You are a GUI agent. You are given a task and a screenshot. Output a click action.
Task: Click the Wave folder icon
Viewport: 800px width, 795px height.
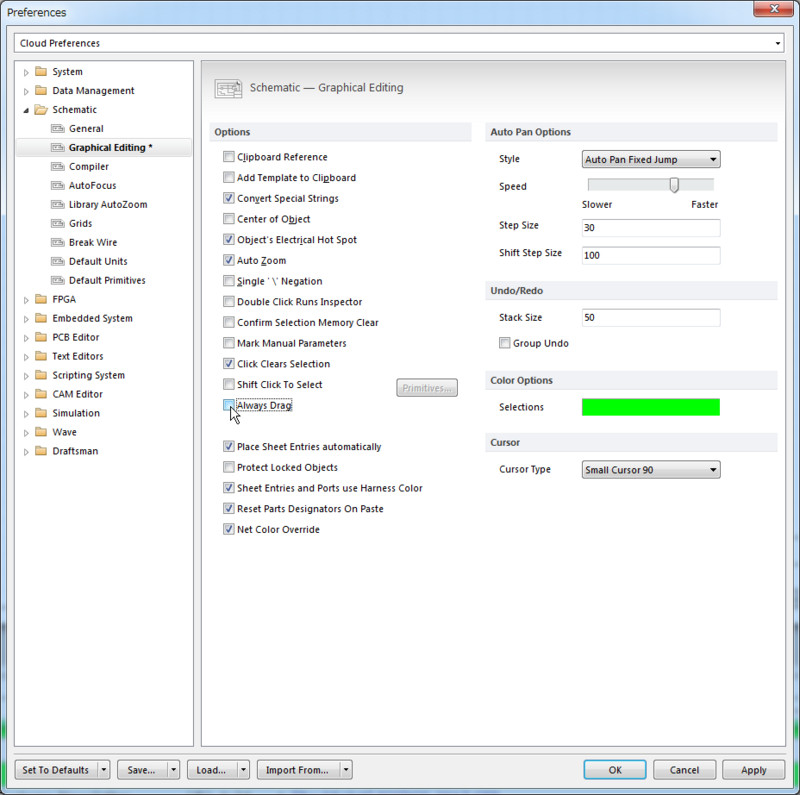coord(41,432)
